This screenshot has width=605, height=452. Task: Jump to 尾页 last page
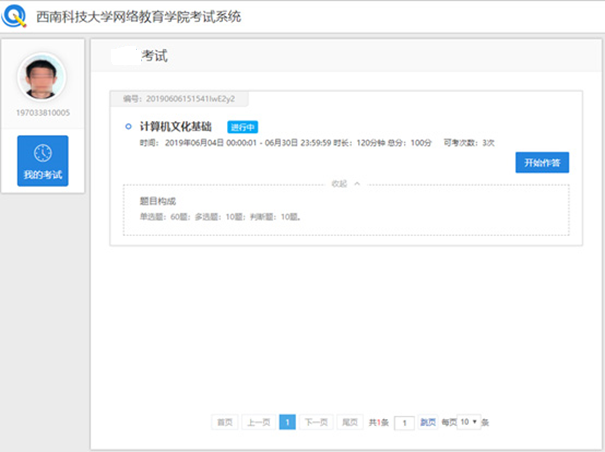[x=349, y=423]
